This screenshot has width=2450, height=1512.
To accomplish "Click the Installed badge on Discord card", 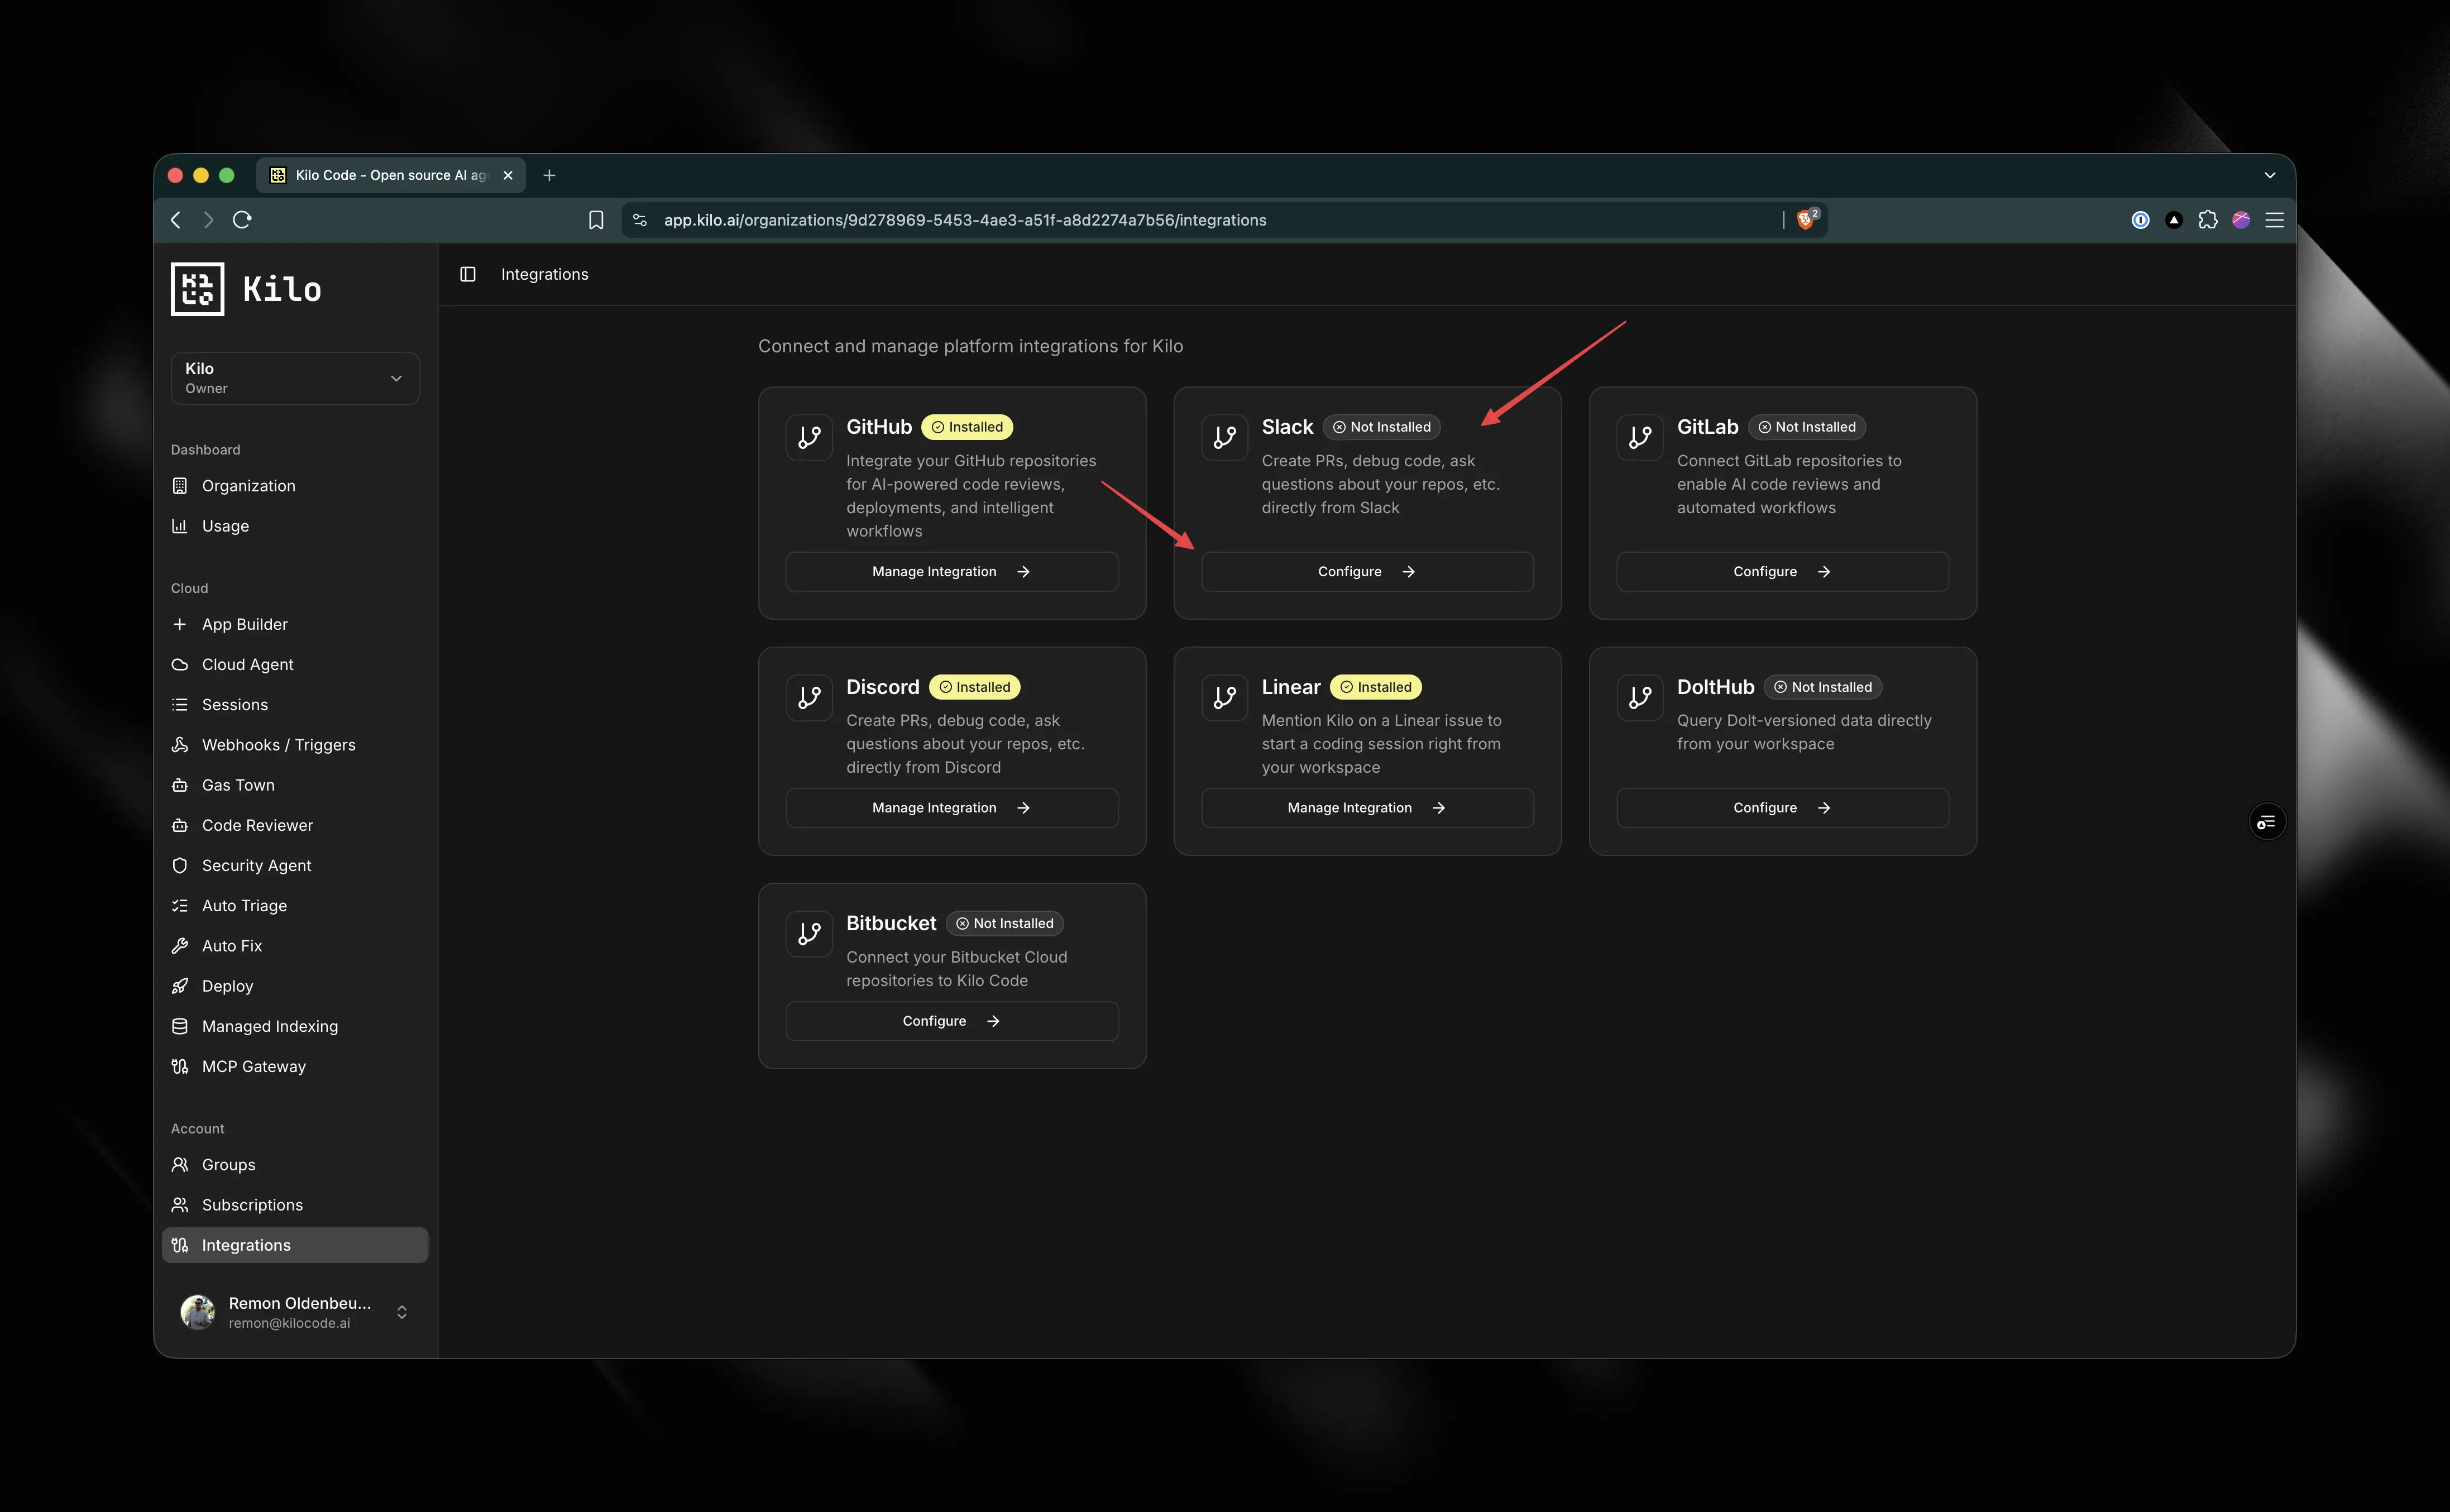I will 975,687.
